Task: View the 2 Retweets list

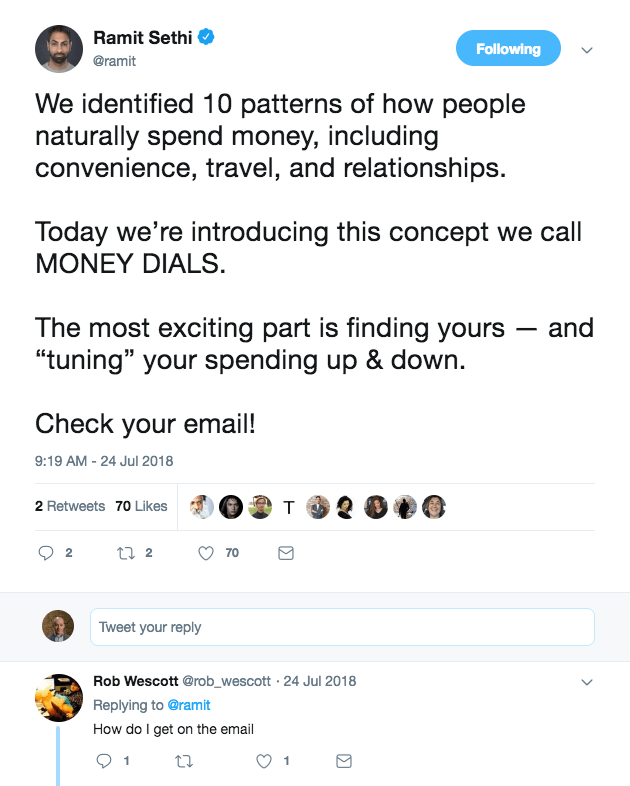Action: 70,506
